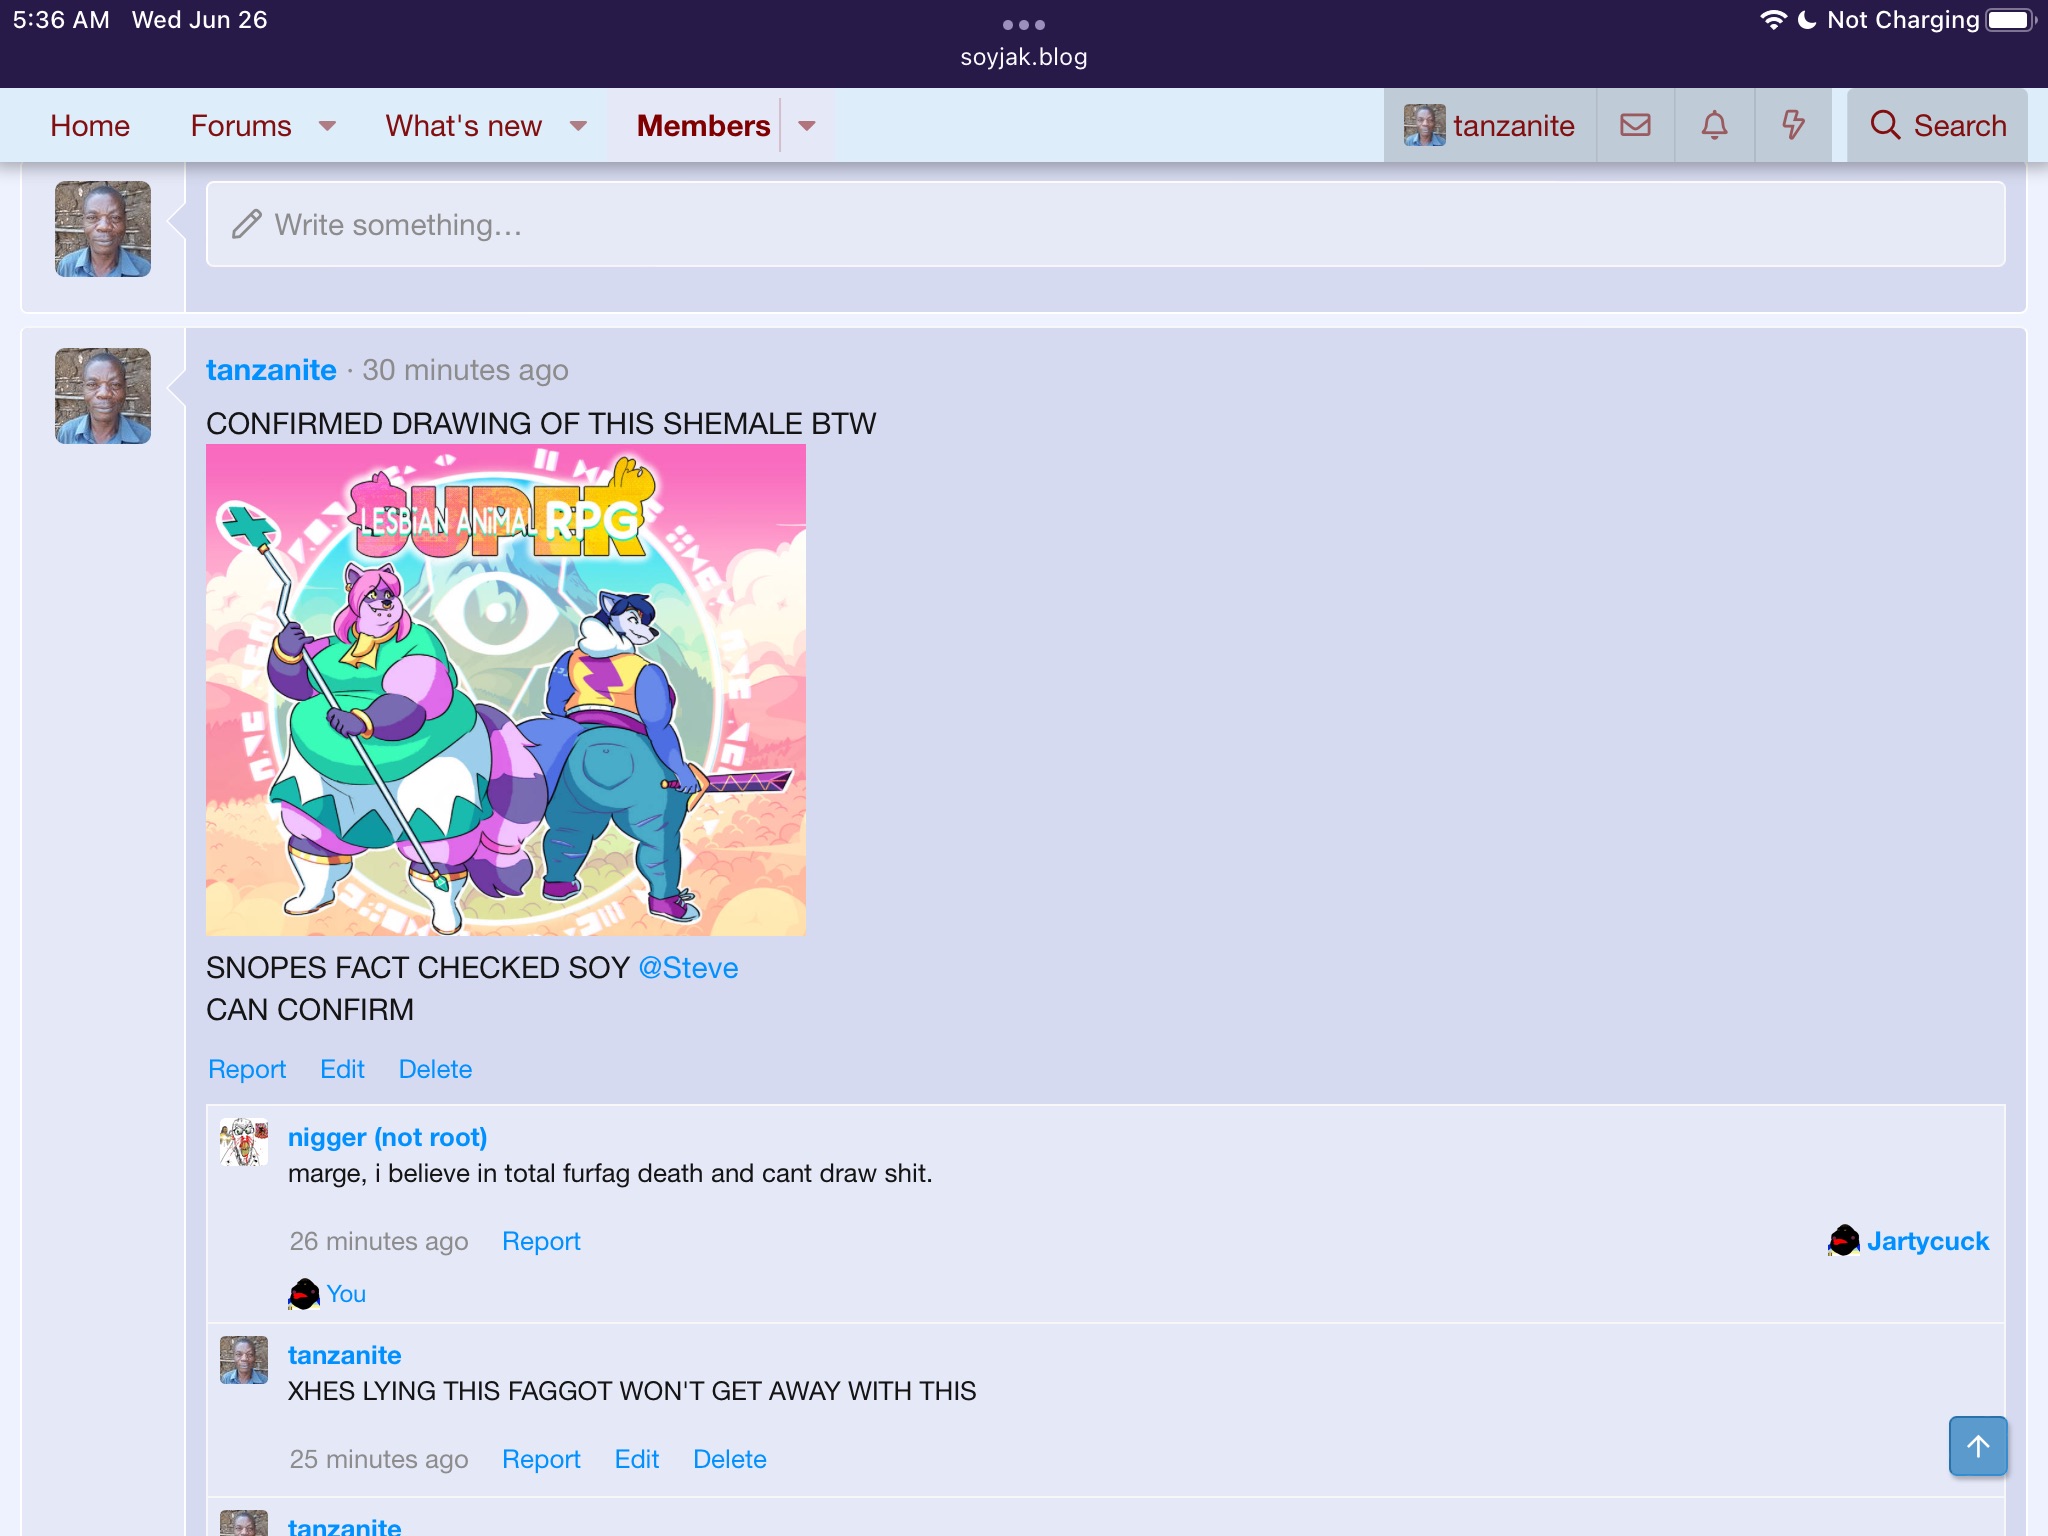Click the Jartycuck reaction icon on the comment
The height and width of the screenshot is (1536, 2048).
click(1843, 1240)
